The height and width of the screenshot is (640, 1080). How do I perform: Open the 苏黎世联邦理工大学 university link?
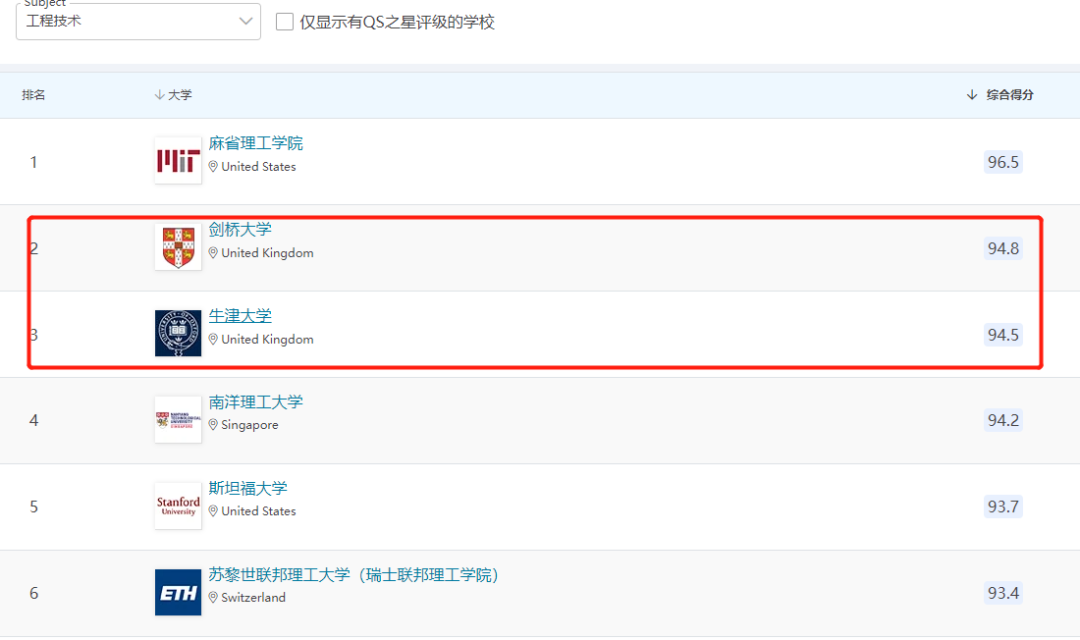[353, 575]
